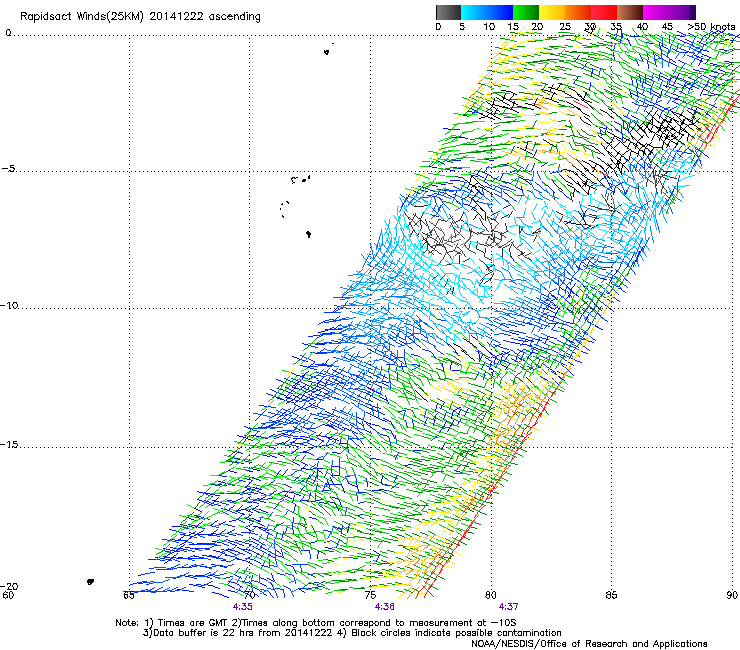Click the '>50 knots' legend label
740x650 pixels.
[711, 27]
